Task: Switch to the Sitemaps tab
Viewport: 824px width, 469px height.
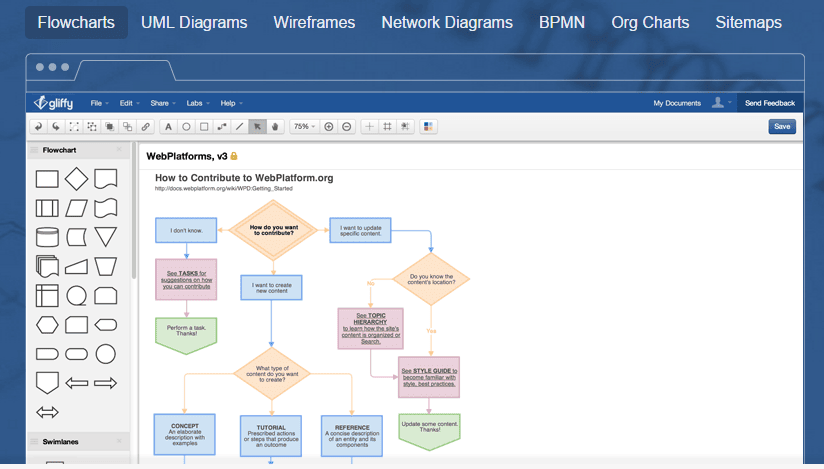Action: coord(748,23)
